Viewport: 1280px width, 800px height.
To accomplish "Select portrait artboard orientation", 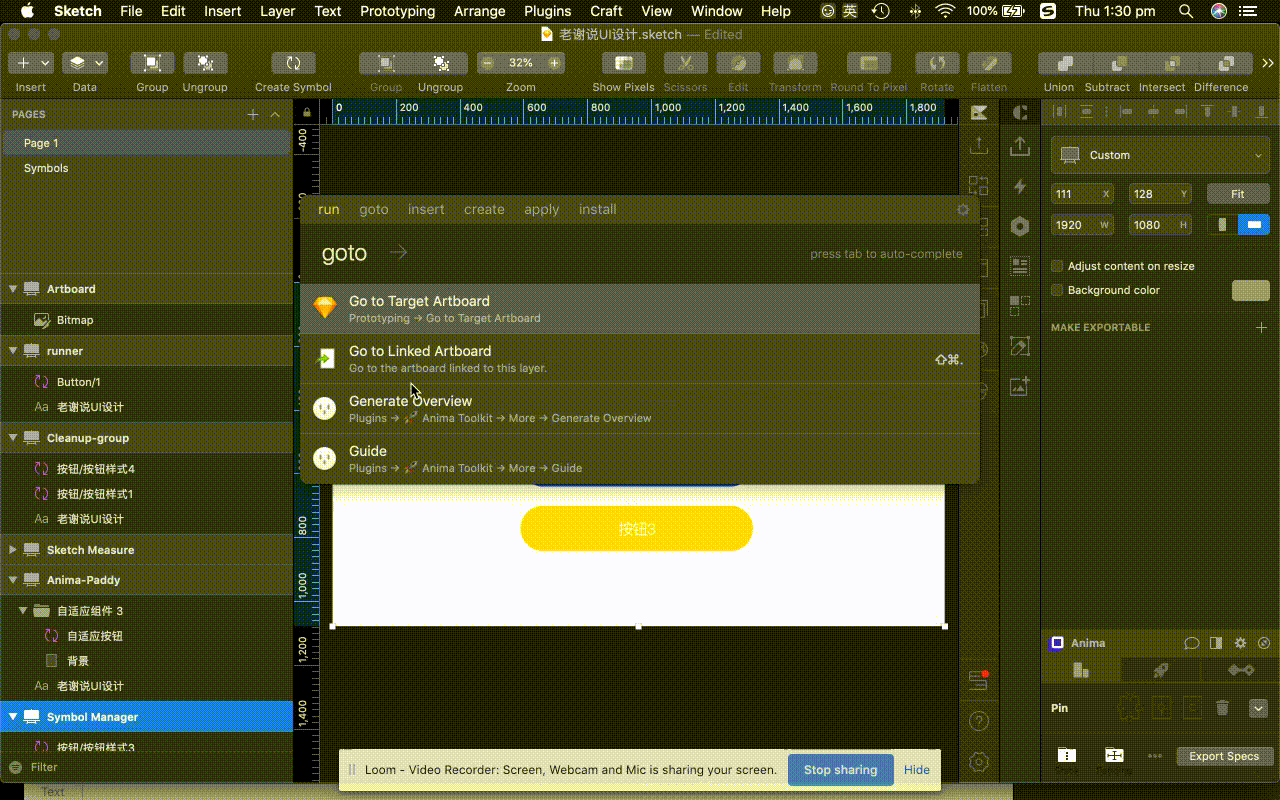I will tap(1222, 225).
